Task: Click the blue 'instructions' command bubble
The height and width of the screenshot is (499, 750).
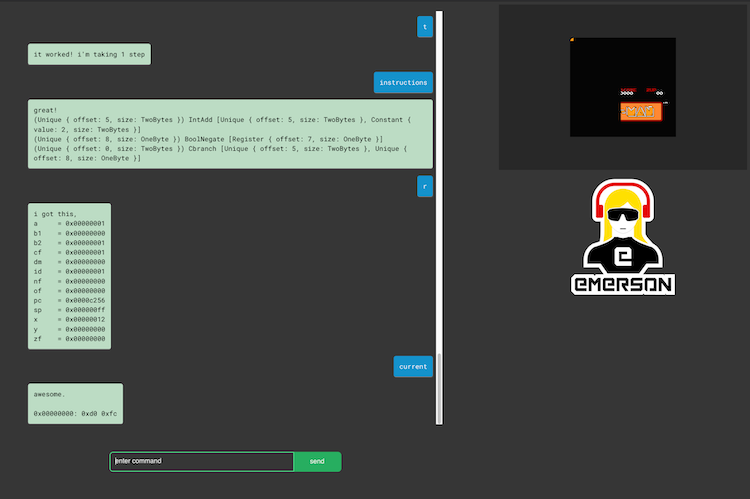Action: click(403, 82)
